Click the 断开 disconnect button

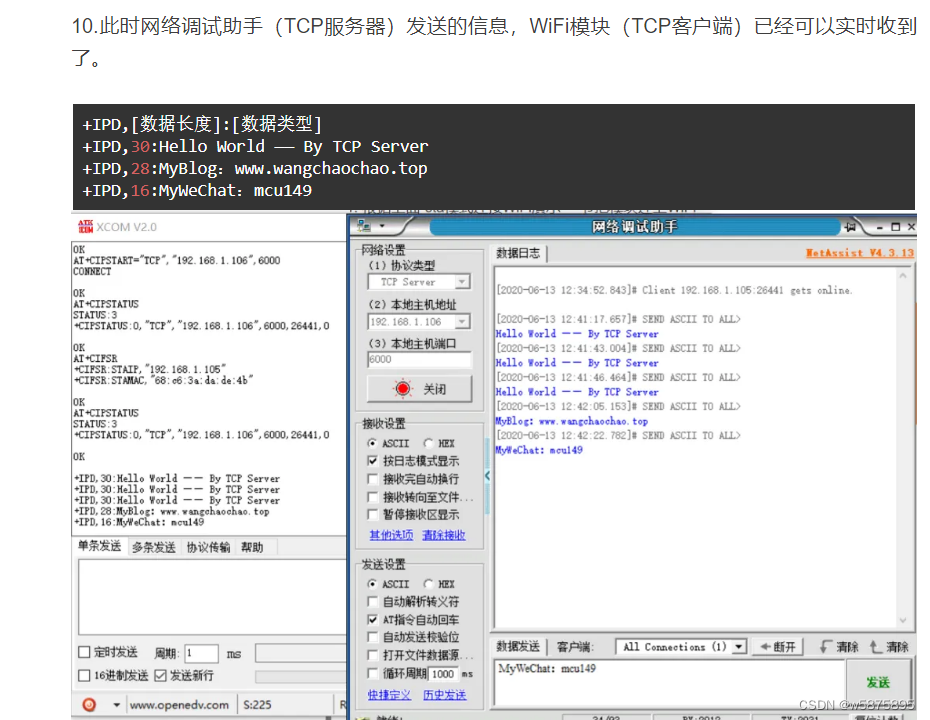pyautogui.click(x=778, y=646)
